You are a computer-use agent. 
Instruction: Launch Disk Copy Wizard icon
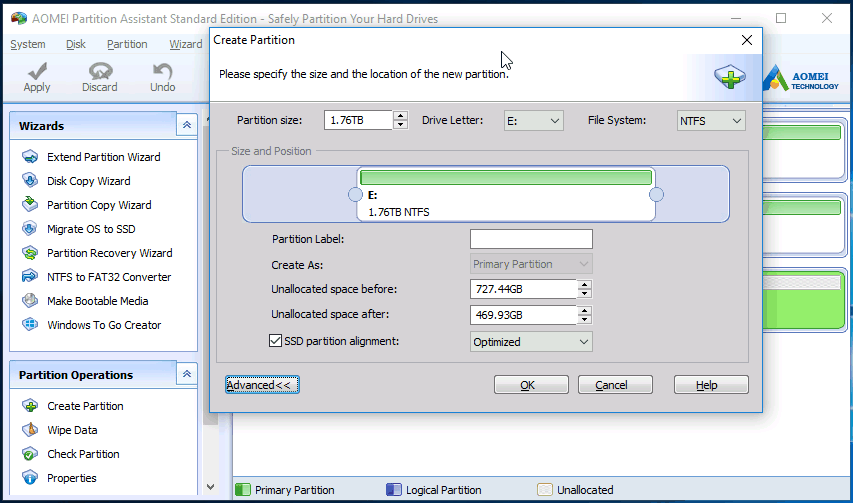30,181
